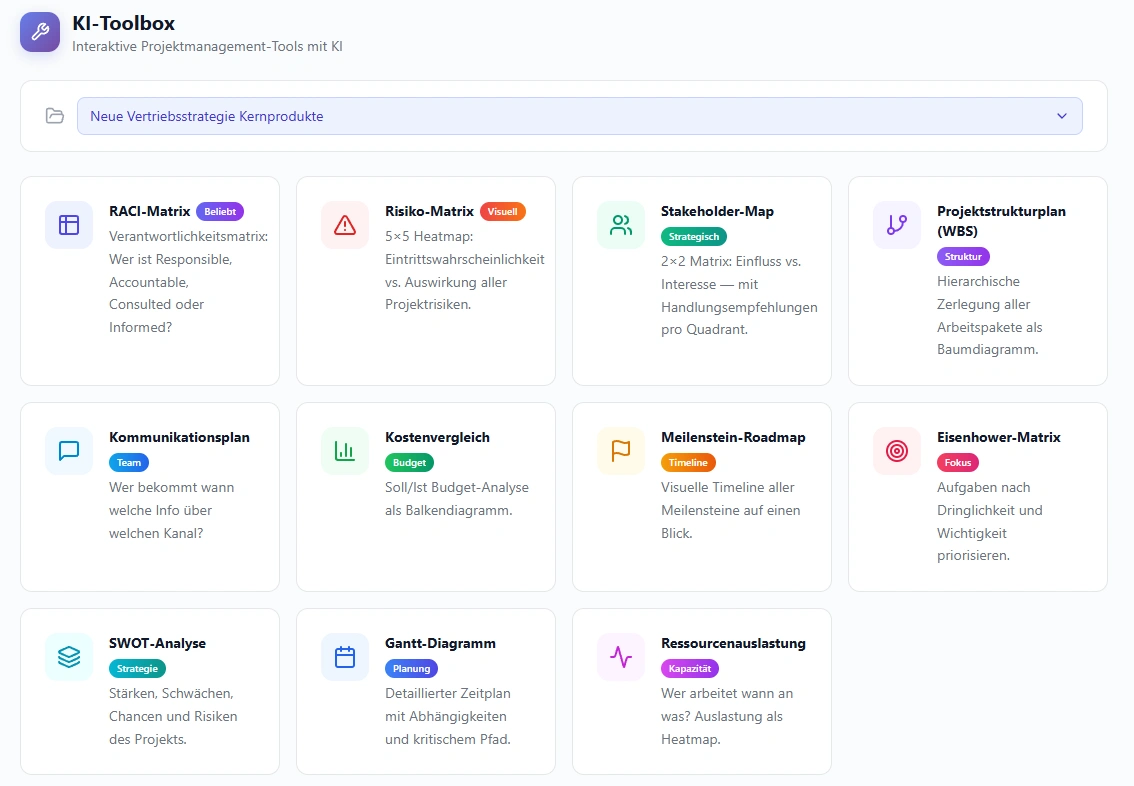Click the Eisenhower-Matrix target icon
1134x786 pixels.
(x=897, y=451)
